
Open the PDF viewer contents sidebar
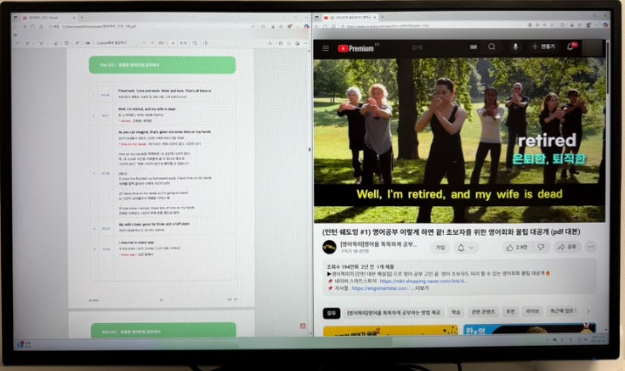(17, 43)
